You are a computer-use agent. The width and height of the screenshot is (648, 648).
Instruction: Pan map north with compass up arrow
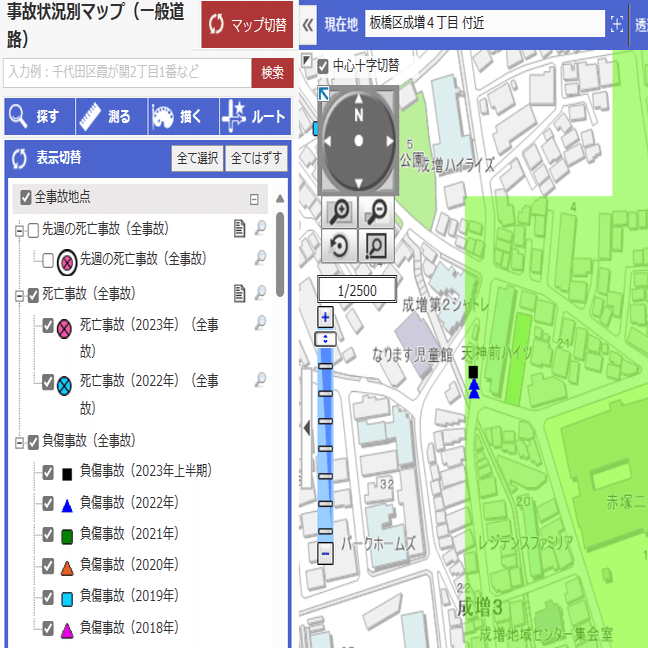(x=358, y=99)
